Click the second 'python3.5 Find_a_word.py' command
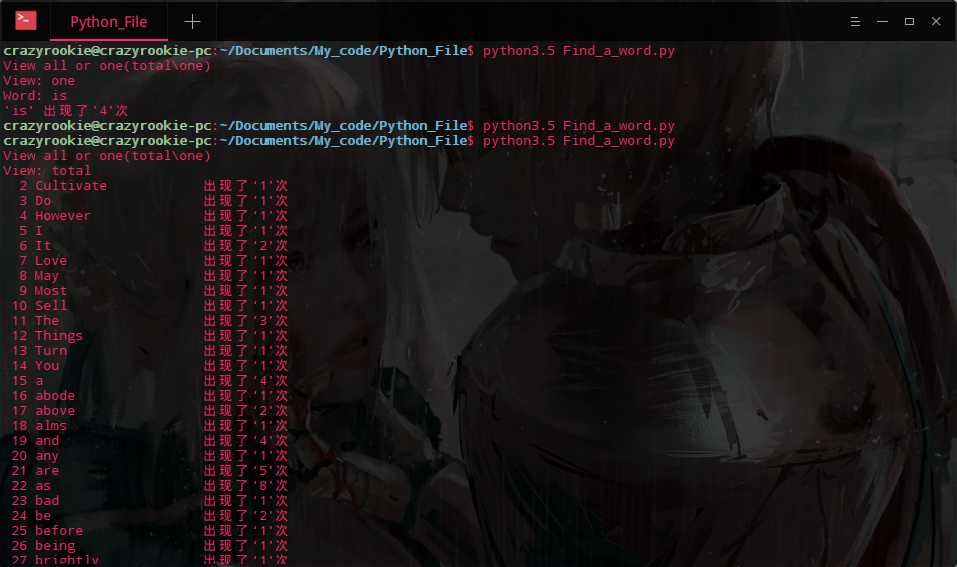 point(579,126)
